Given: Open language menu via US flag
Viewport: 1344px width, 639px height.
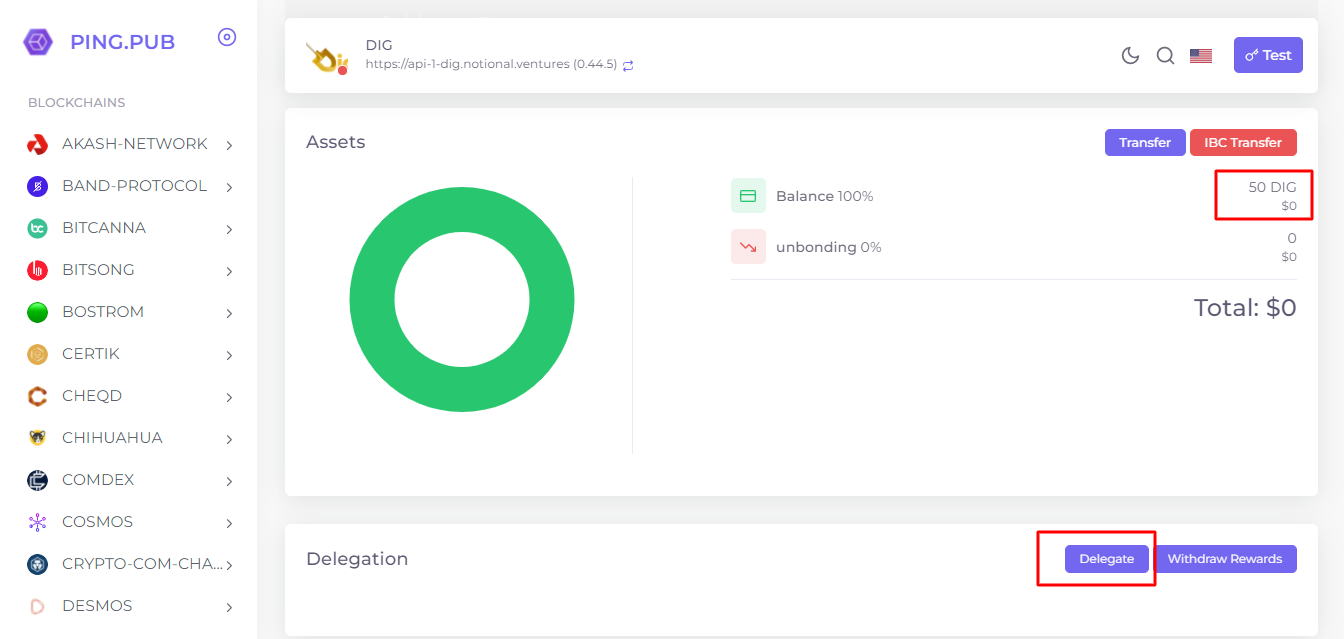Looking at the screenshot, I should 1201,56.
